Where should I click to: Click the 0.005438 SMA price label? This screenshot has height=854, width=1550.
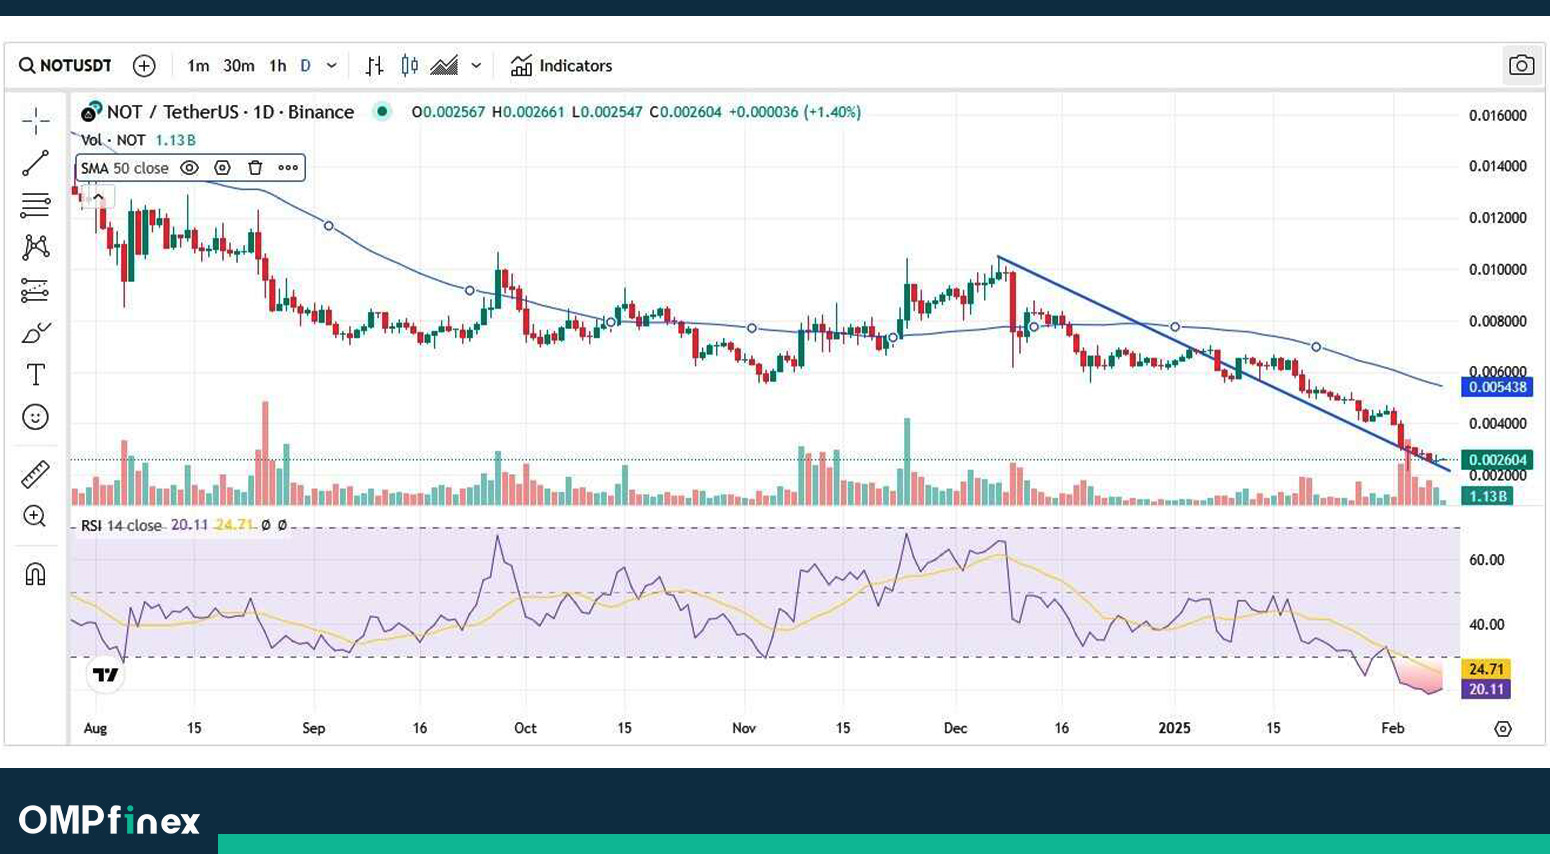coord(1497,387)
